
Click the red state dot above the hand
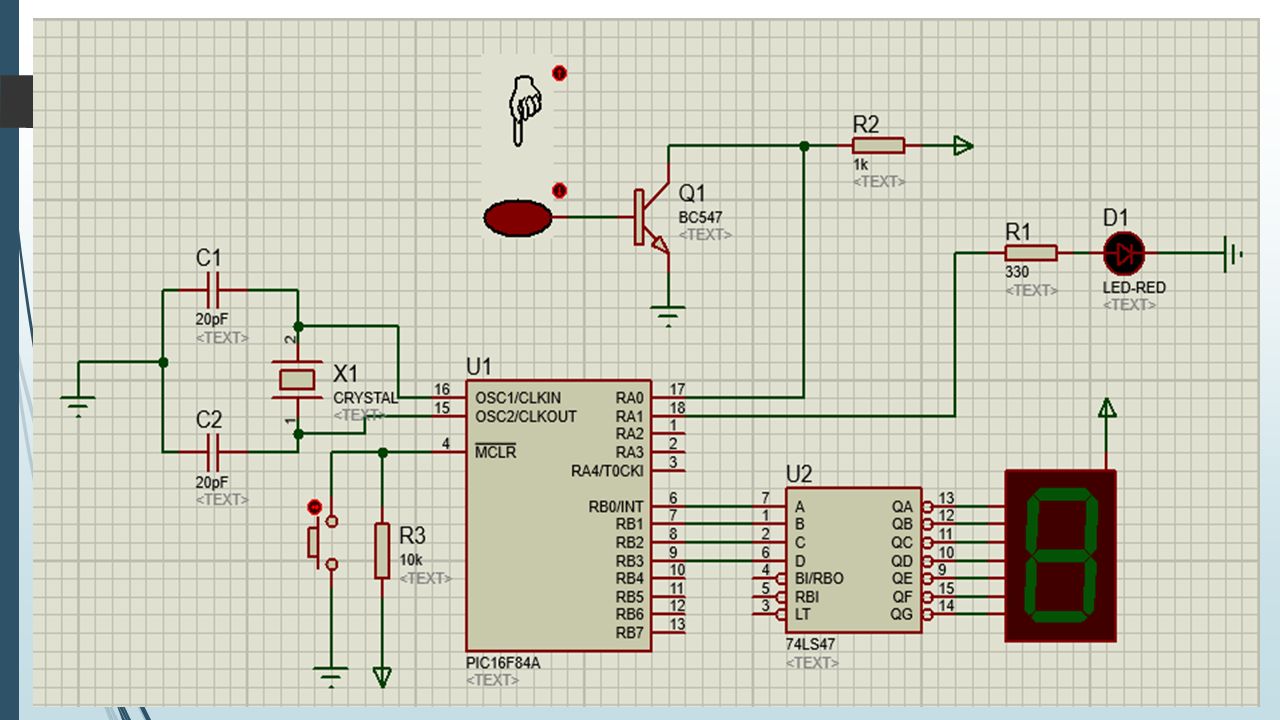coord(559,73)
